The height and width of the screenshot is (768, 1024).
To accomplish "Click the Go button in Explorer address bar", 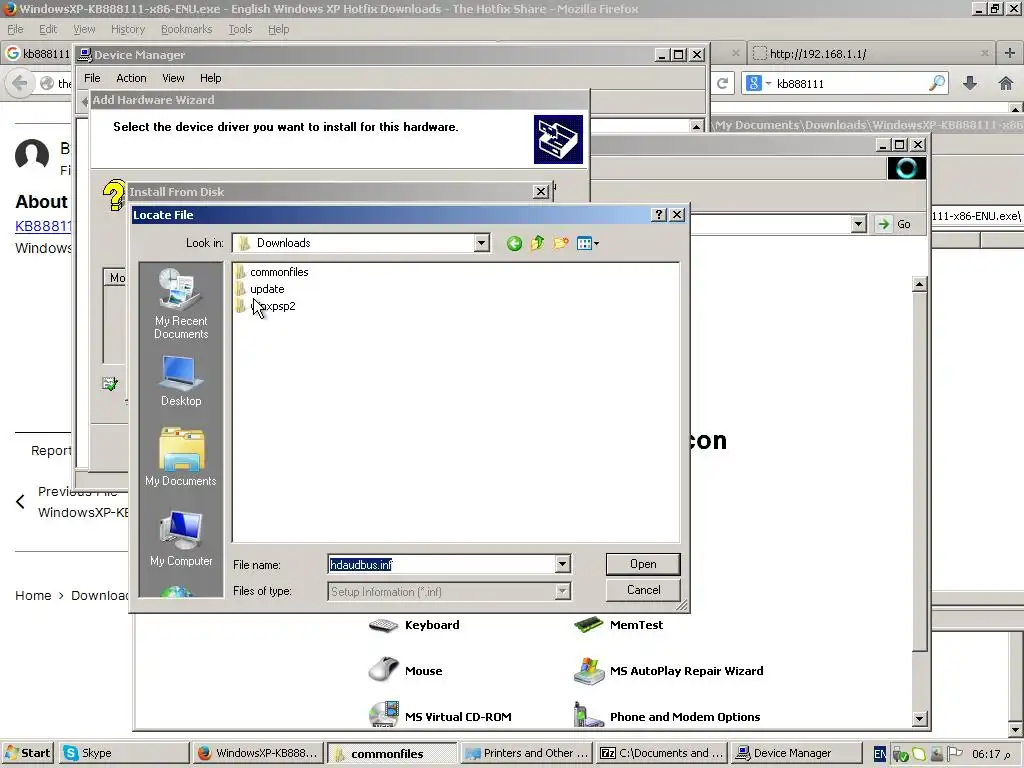I will click(x=895, y=224).
